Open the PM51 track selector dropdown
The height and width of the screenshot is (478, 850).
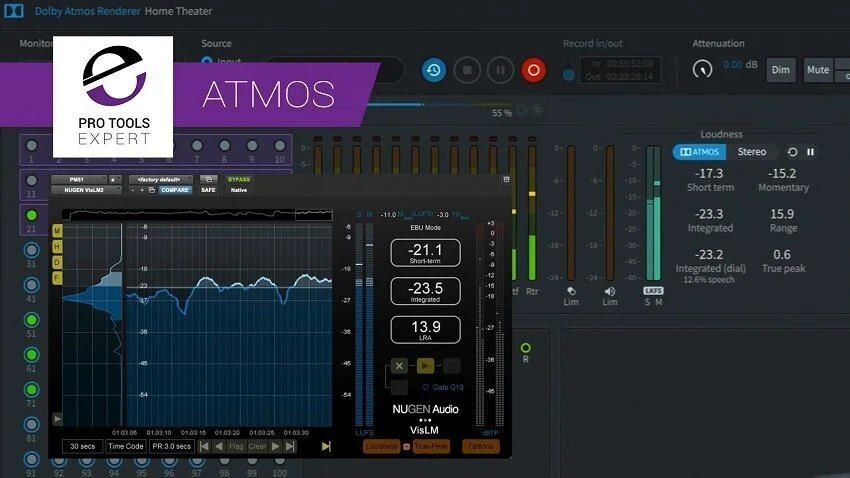coord(79,179)
